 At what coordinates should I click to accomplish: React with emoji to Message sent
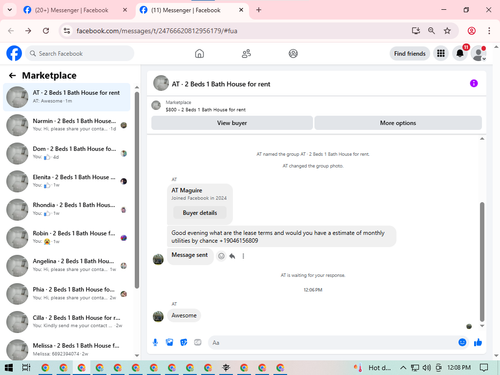tap(221, 256)
